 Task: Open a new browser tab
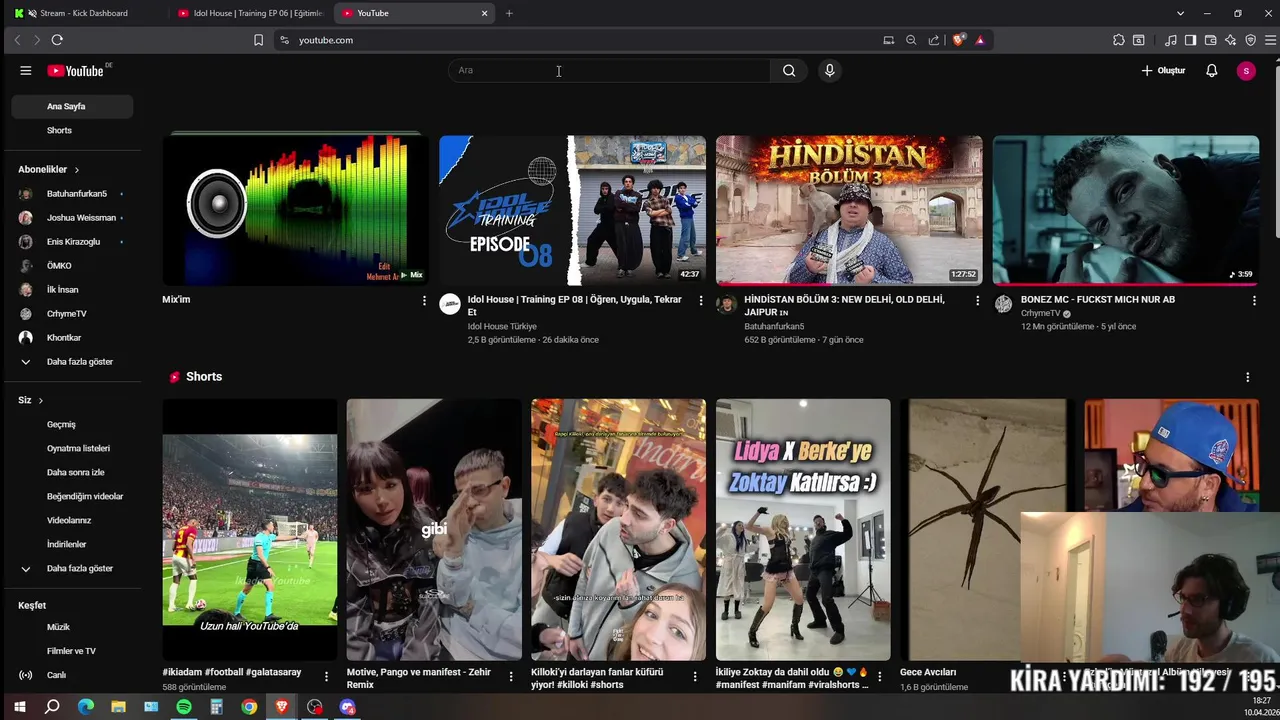point(509,13)
